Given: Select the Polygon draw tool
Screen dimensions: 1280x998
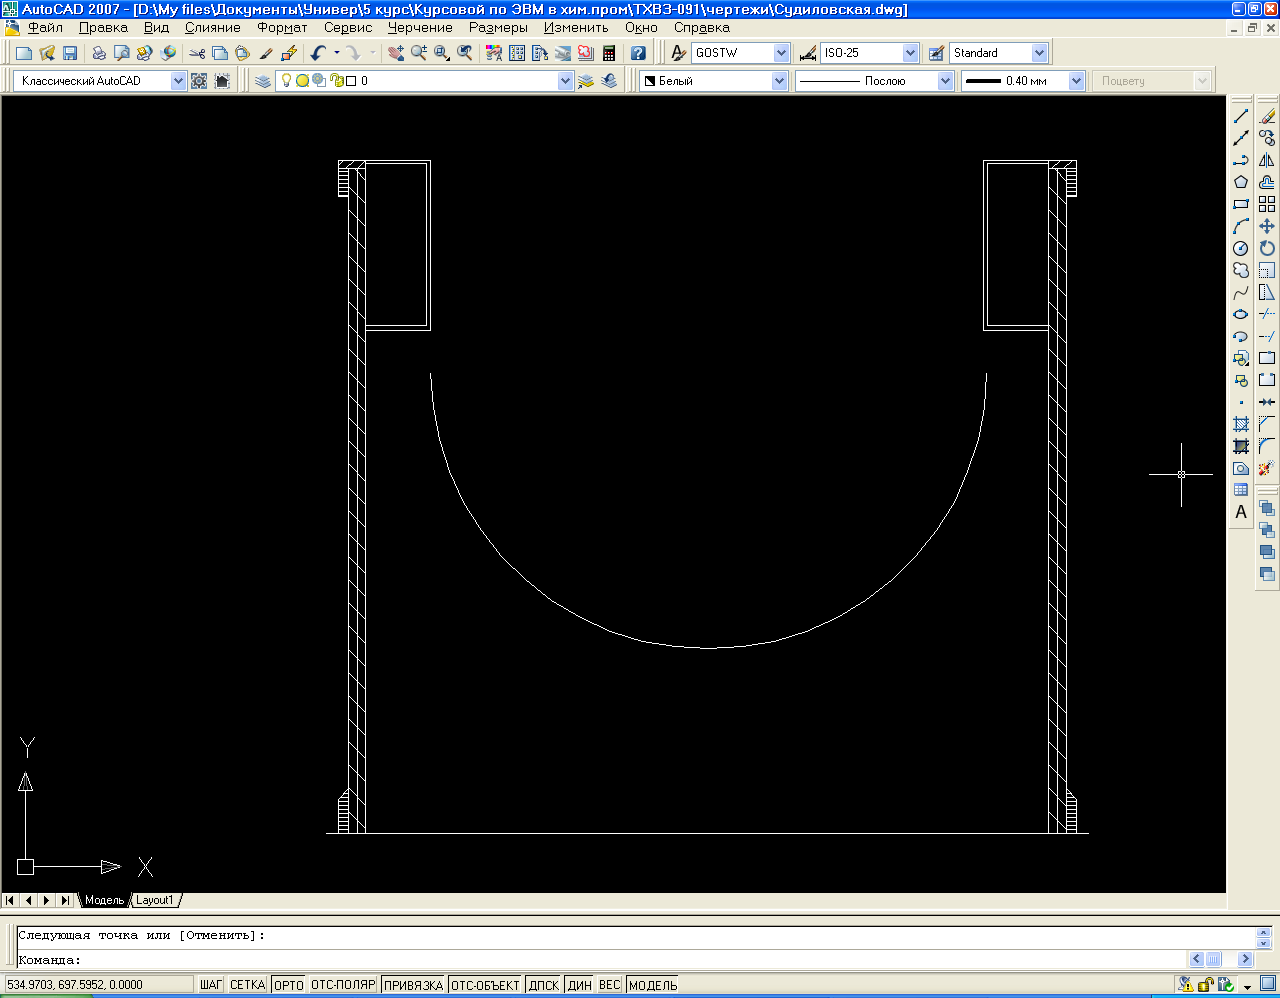Looking at the screenshot, I should pos(1241,182).
